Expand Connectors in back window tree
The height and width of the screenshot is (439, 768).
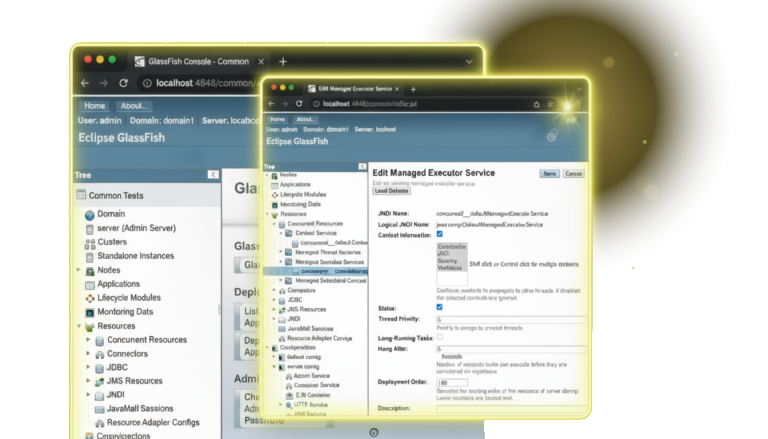(x=88, y=353)
